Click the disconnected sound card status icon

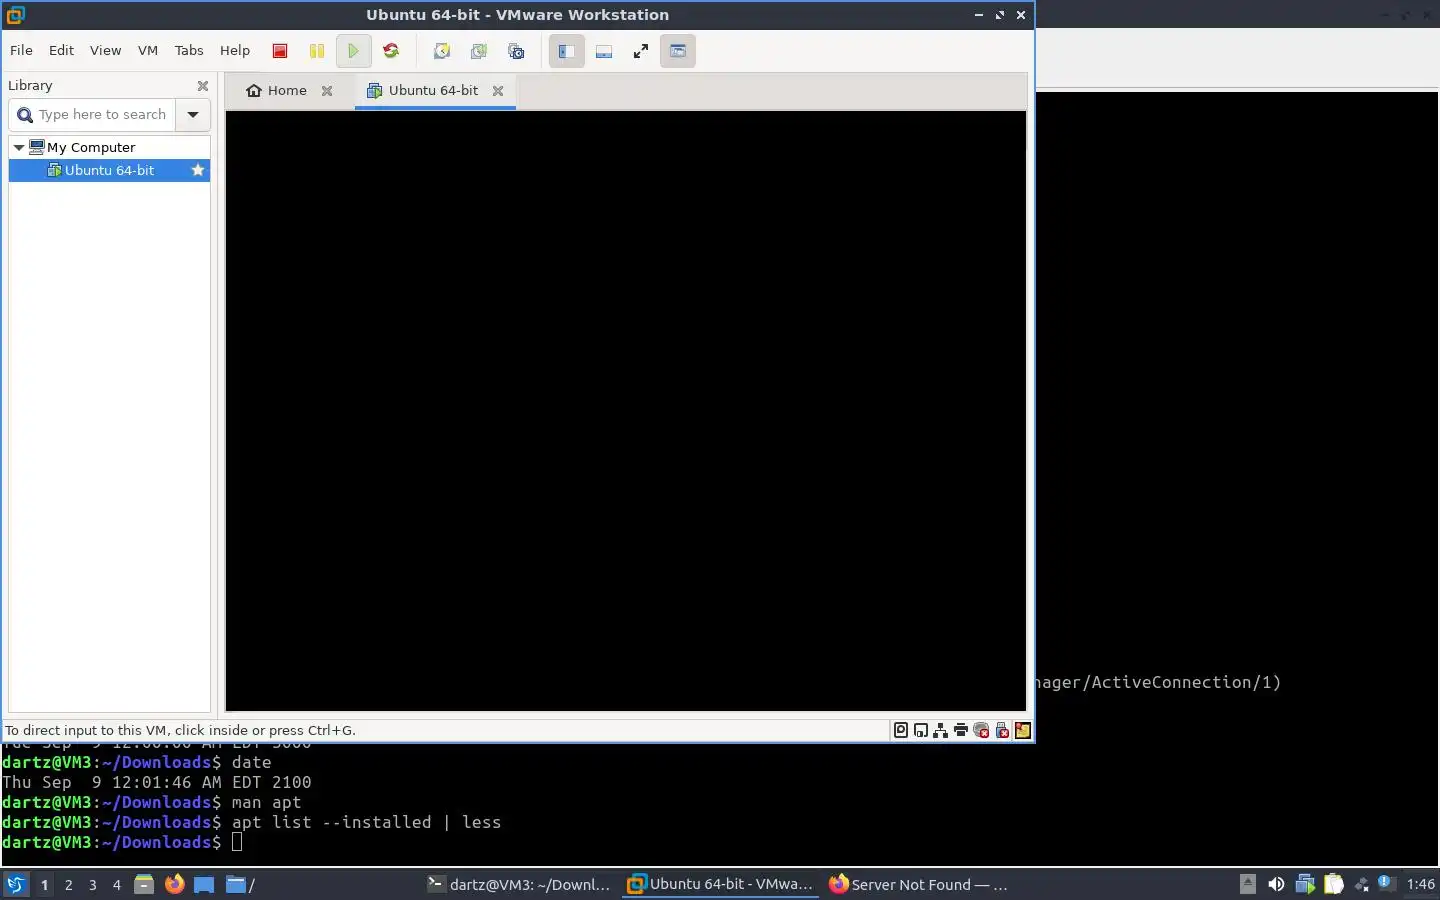click(x=981, y=730)
